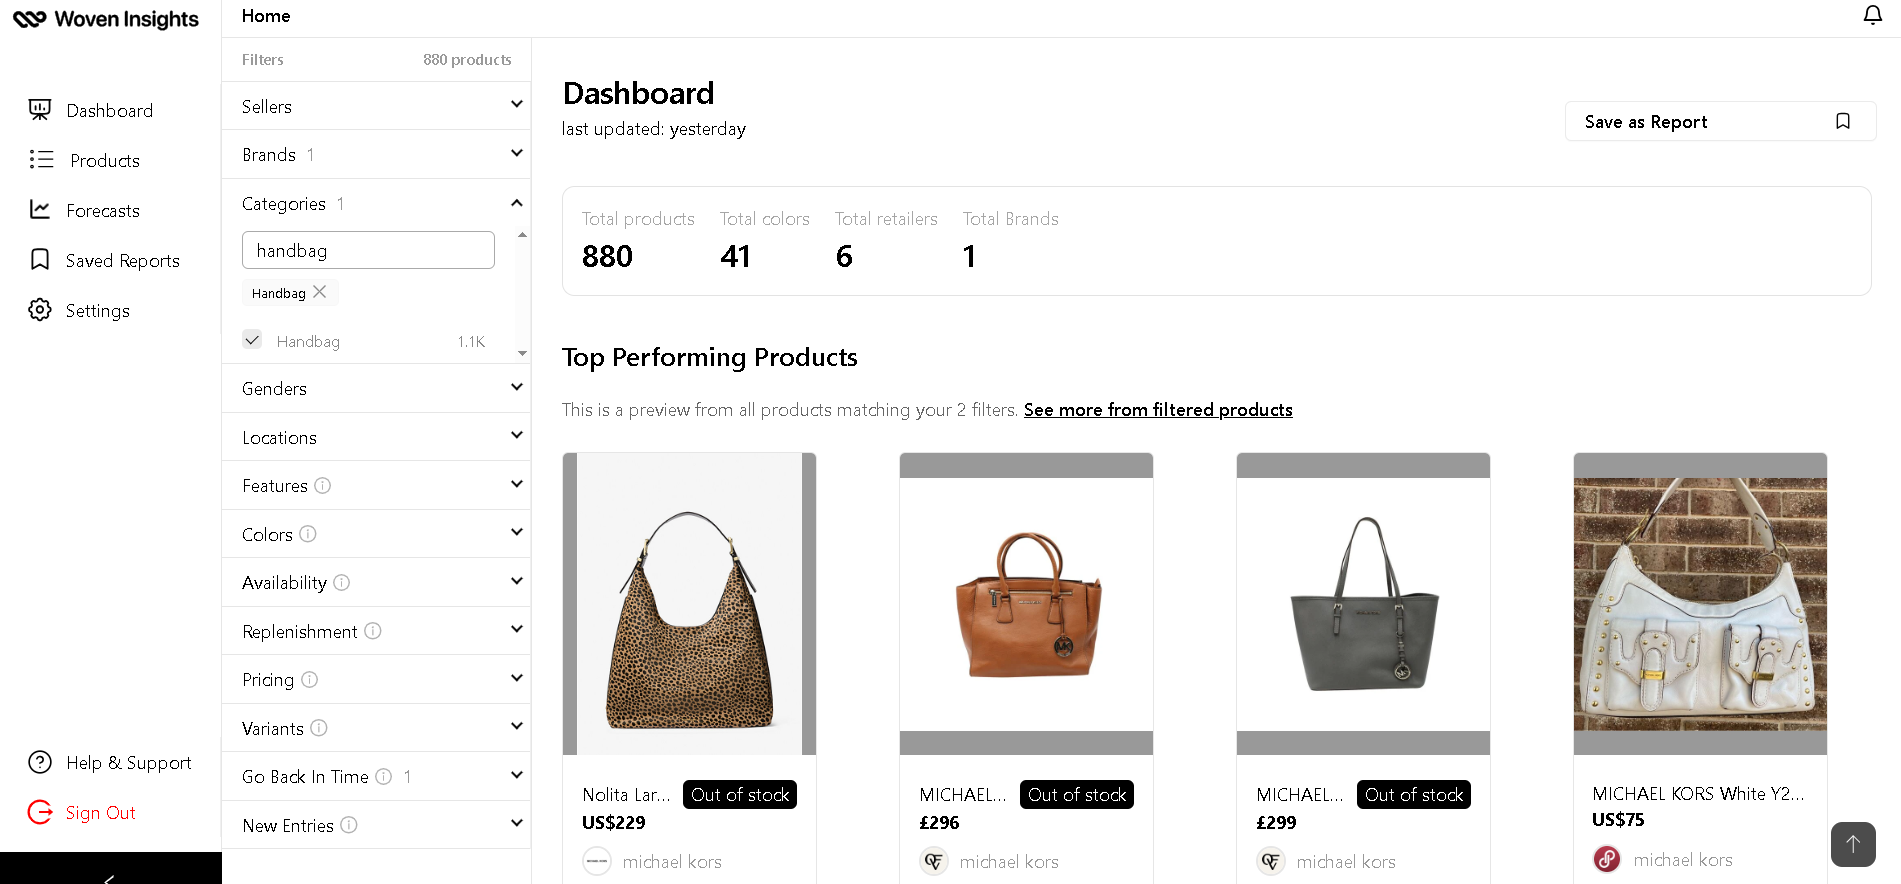Expand the Features filter chevron
This screenshot has height=884, width=1901.
(517, 484)
